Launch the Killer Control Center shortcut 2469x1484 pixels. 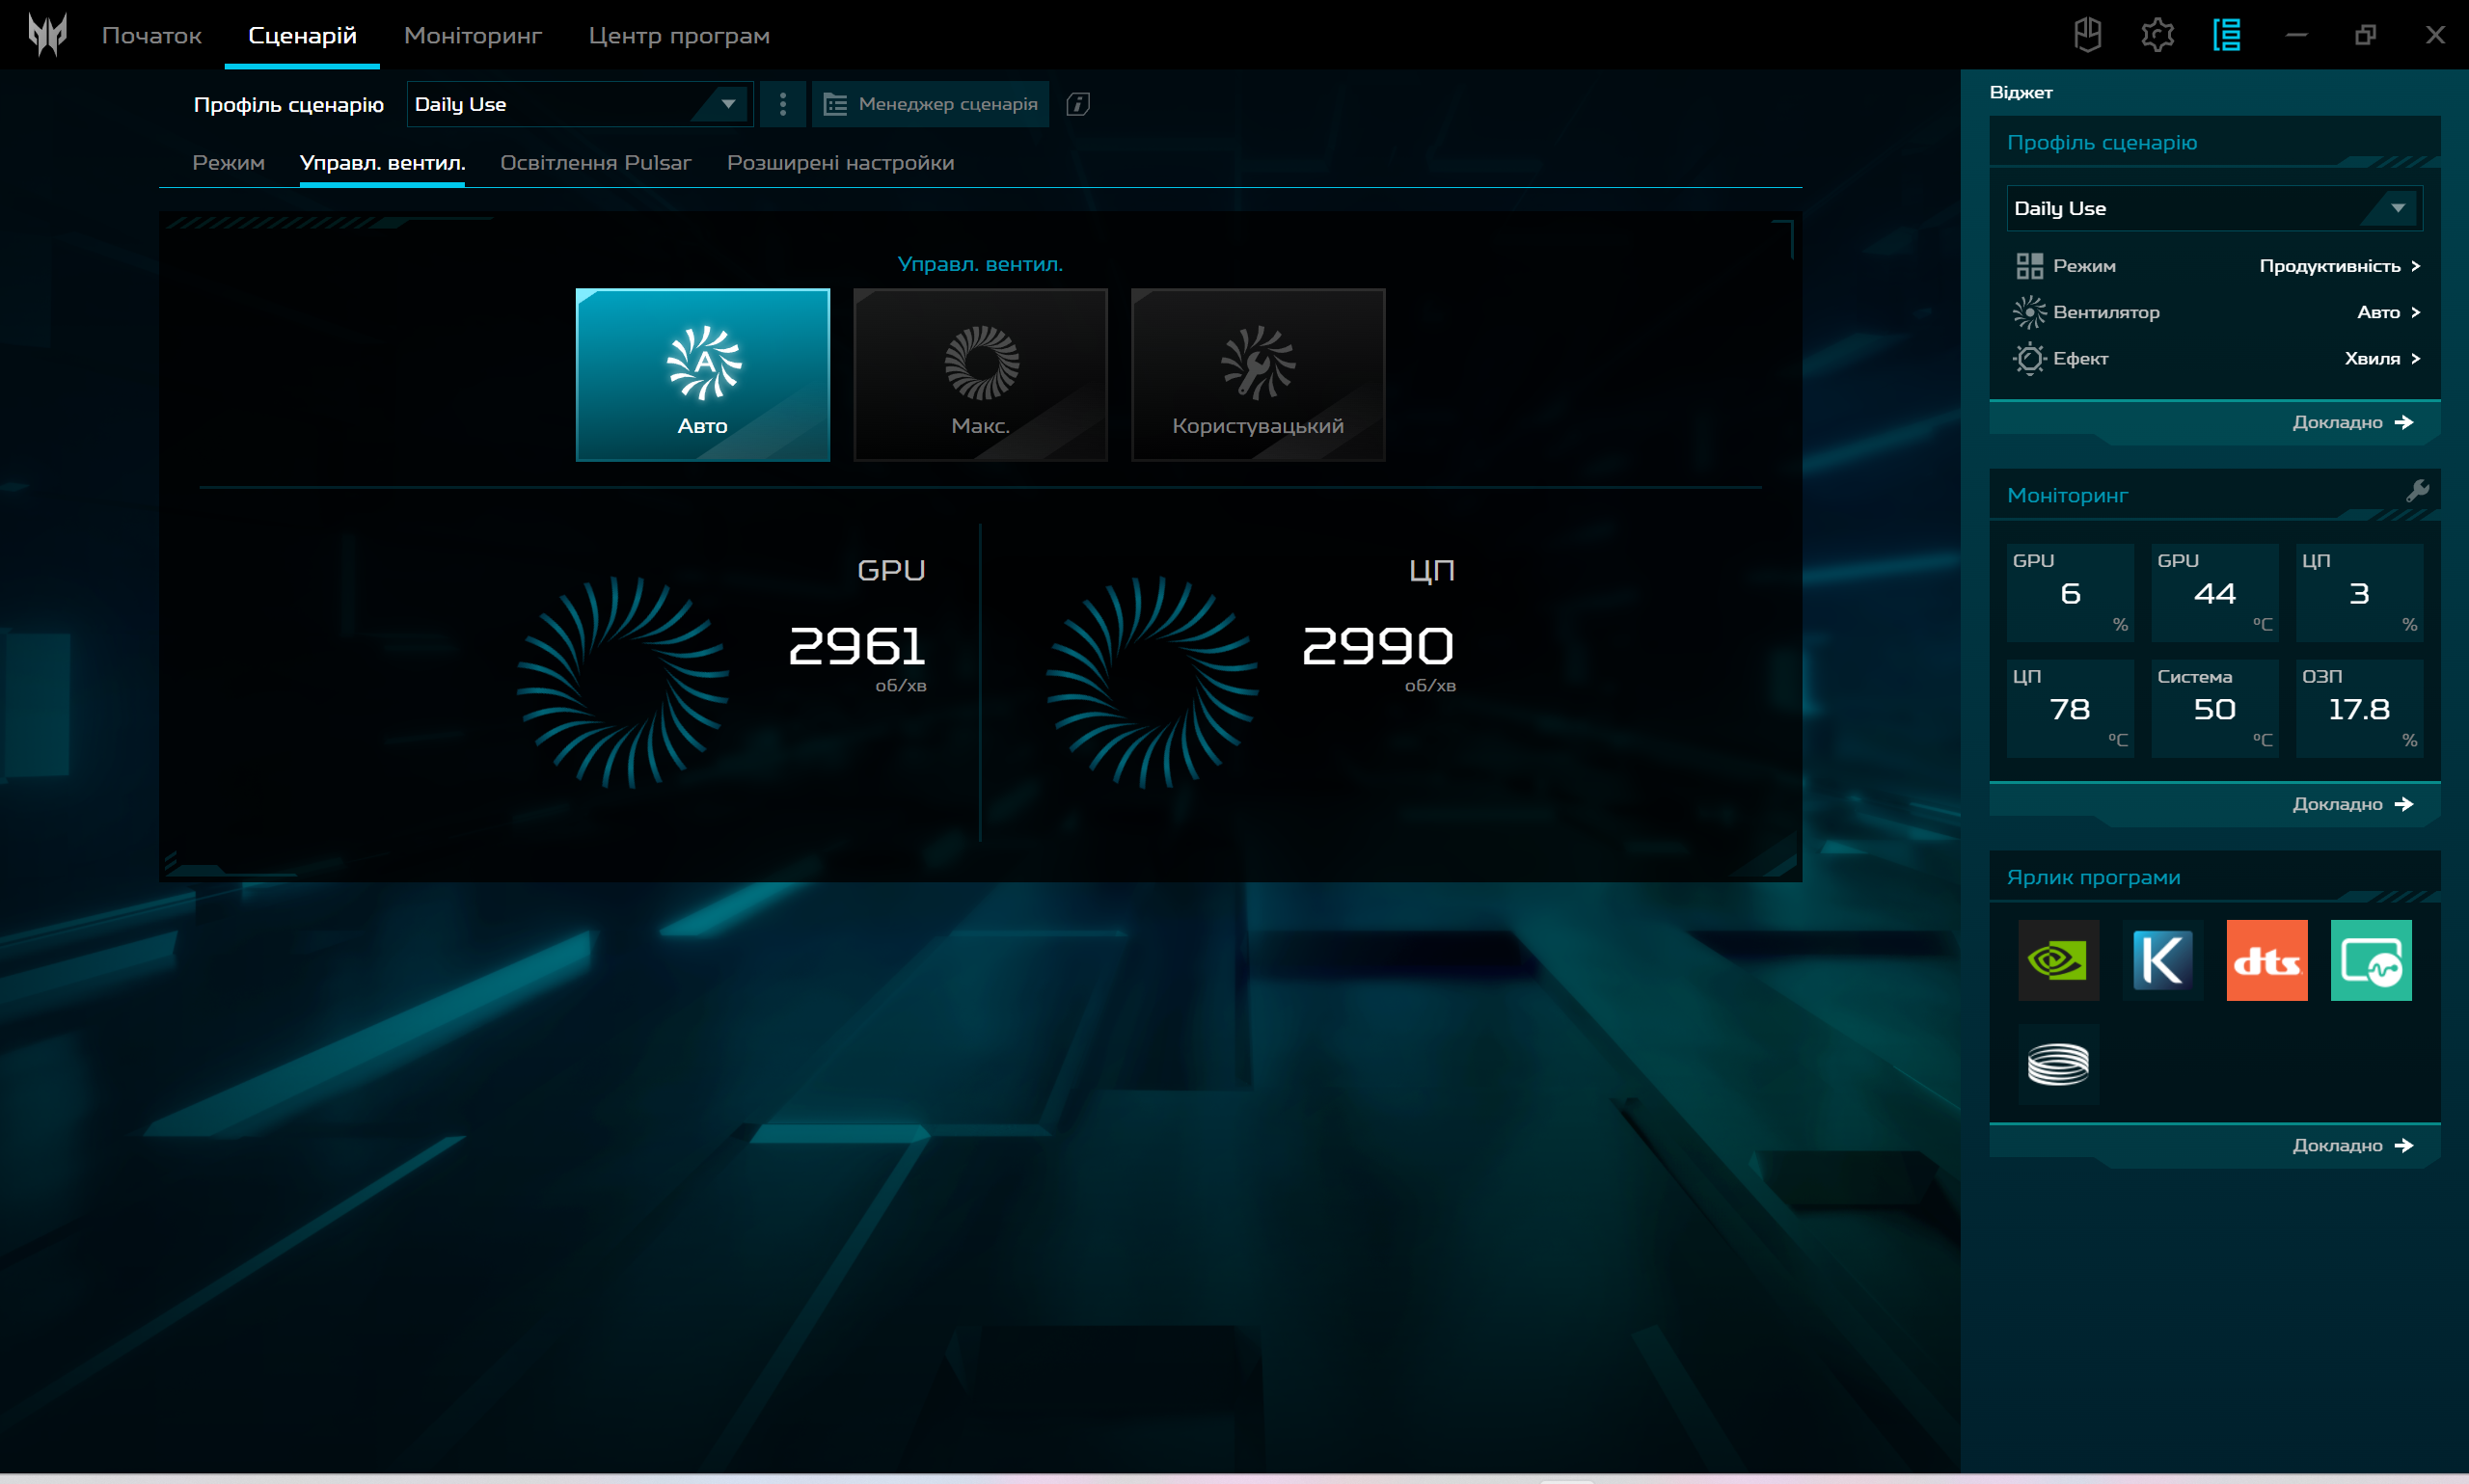(x=2162, y=960)
